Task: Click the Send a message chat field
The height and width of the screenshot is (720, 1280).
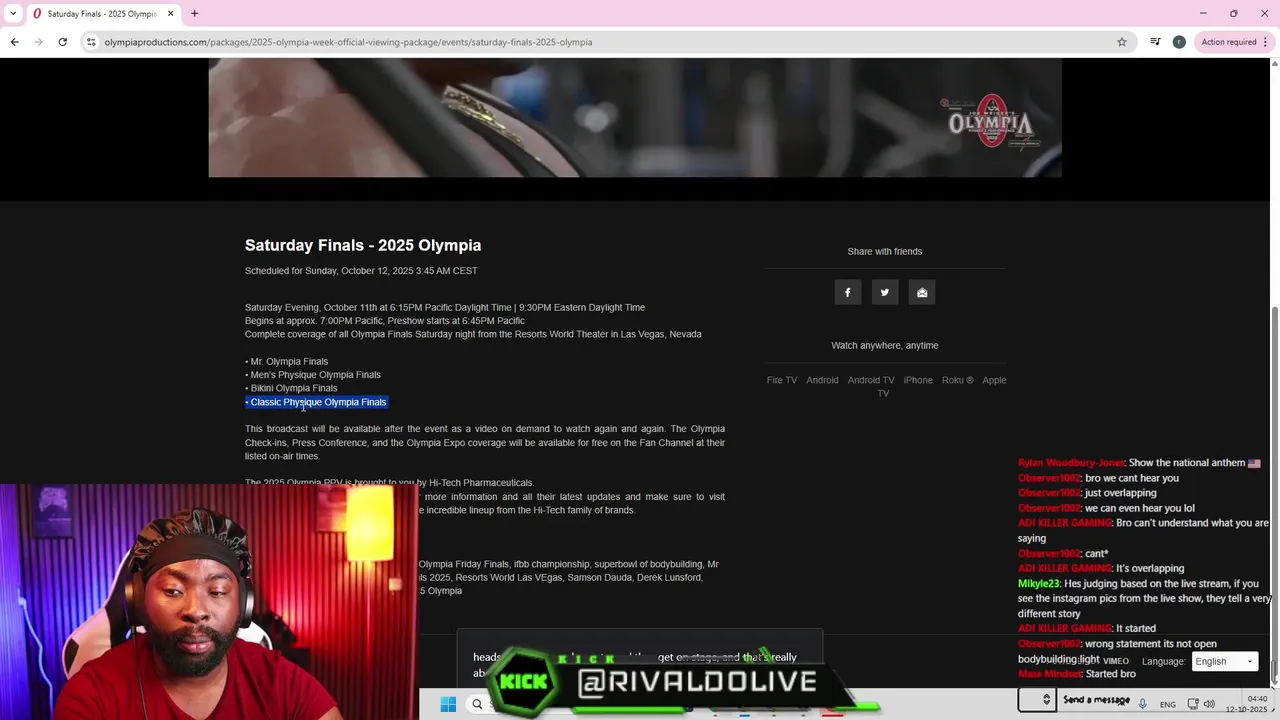Action: (x=1096, y=700)
